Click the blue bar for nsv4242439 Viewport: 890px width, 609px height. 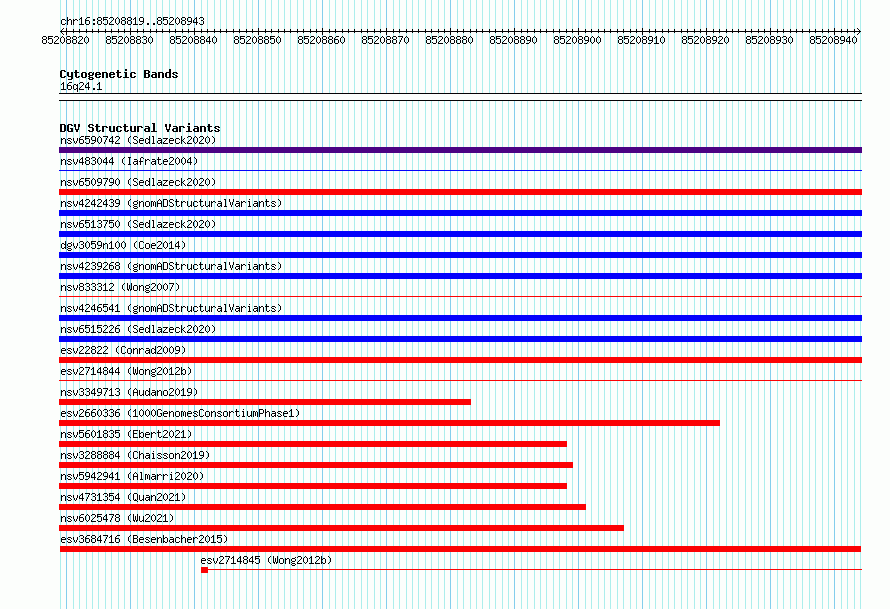tap(460, 213)
